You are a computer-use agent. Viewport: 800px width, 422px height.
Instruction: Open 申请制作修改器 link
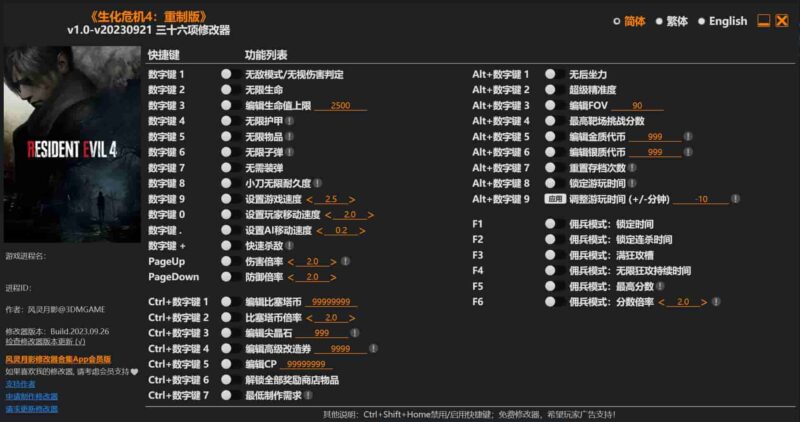(x=32, y=396)
